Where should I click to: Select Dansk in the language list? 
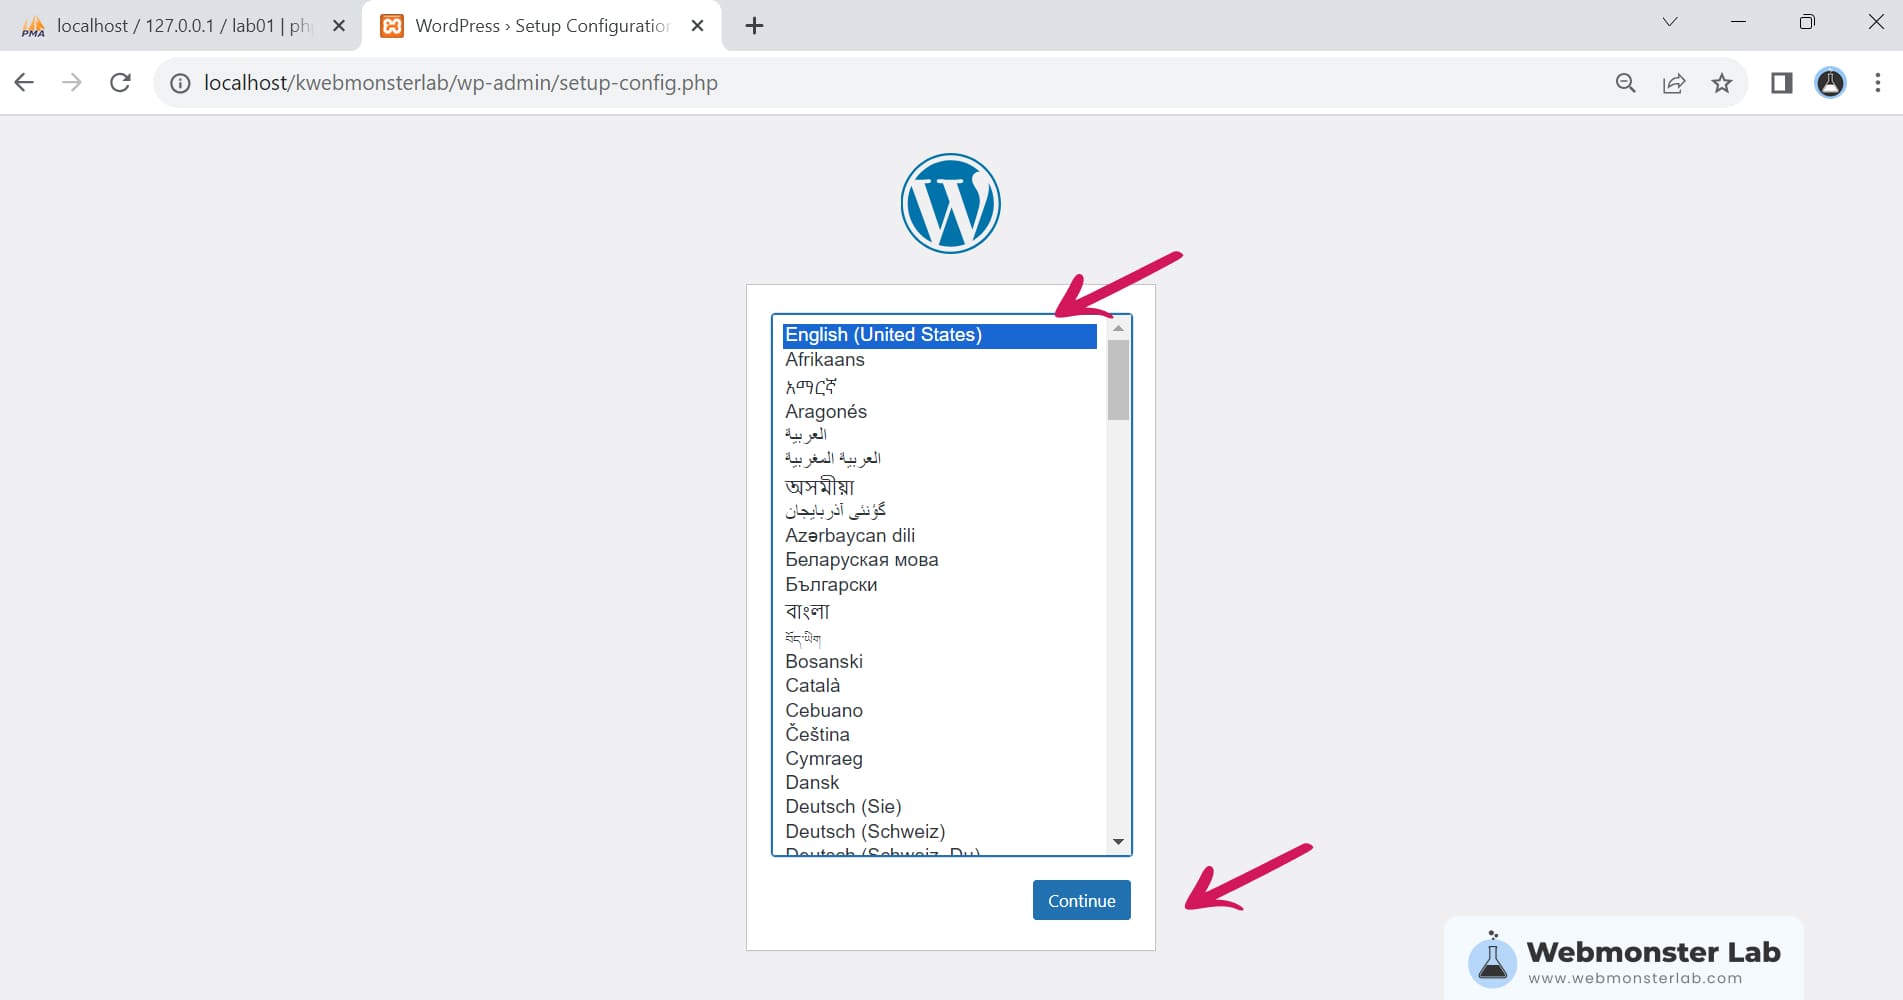(x=939, y=783)
